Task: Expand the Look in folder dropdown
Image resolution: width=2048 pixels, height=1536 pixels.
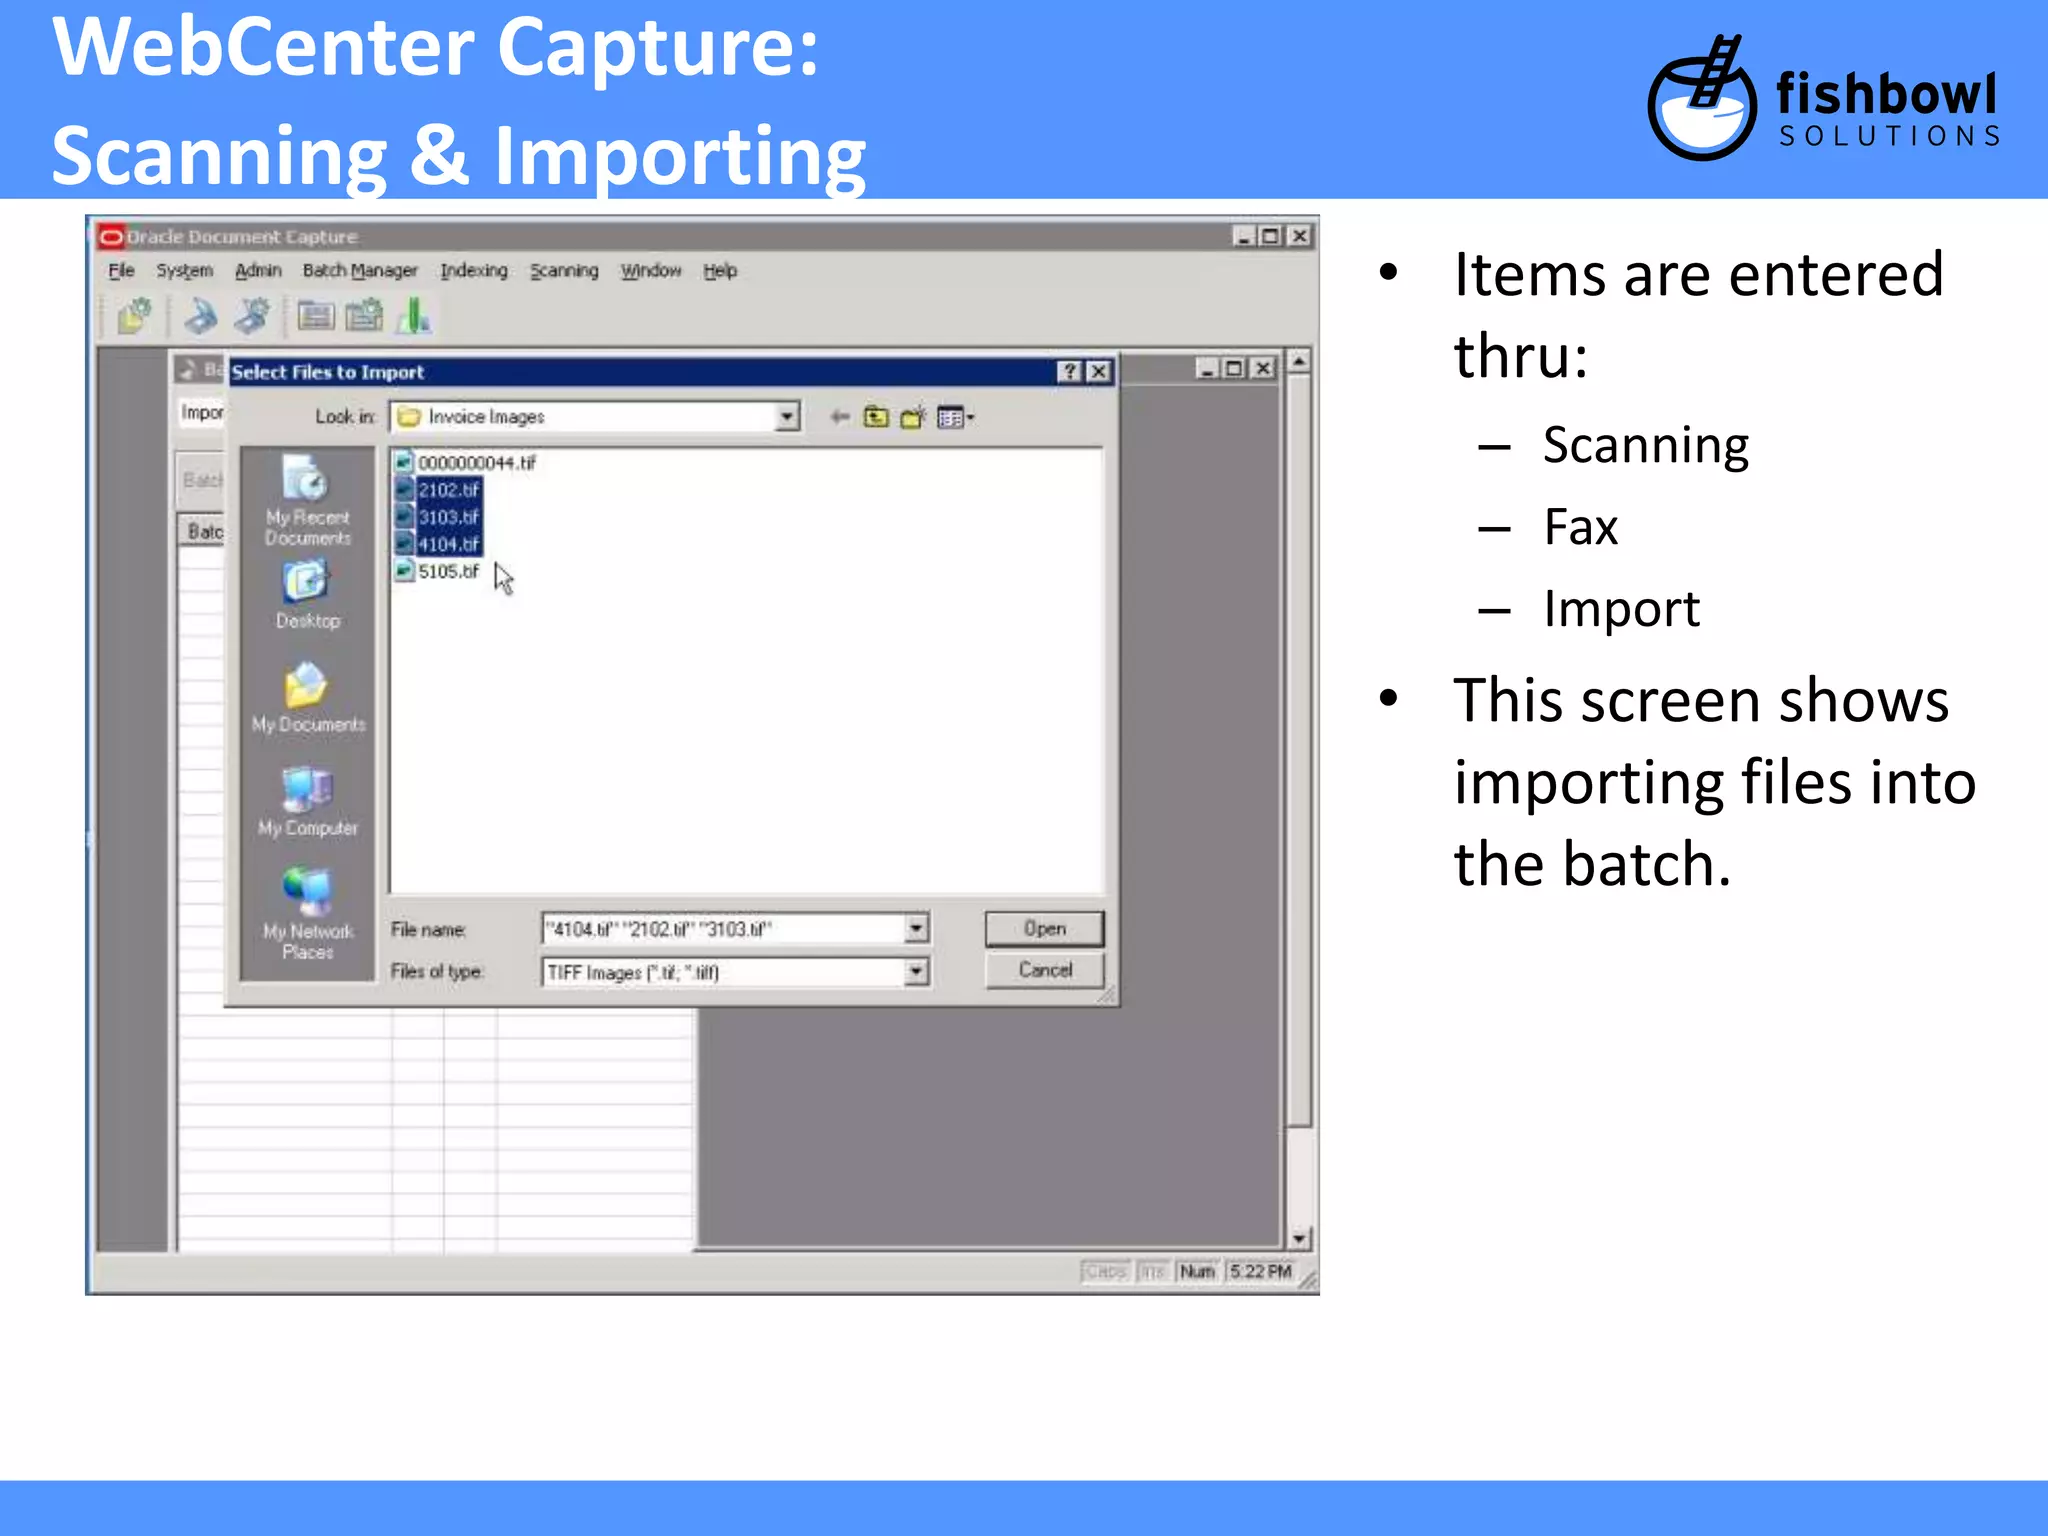Action: (788, 417)
